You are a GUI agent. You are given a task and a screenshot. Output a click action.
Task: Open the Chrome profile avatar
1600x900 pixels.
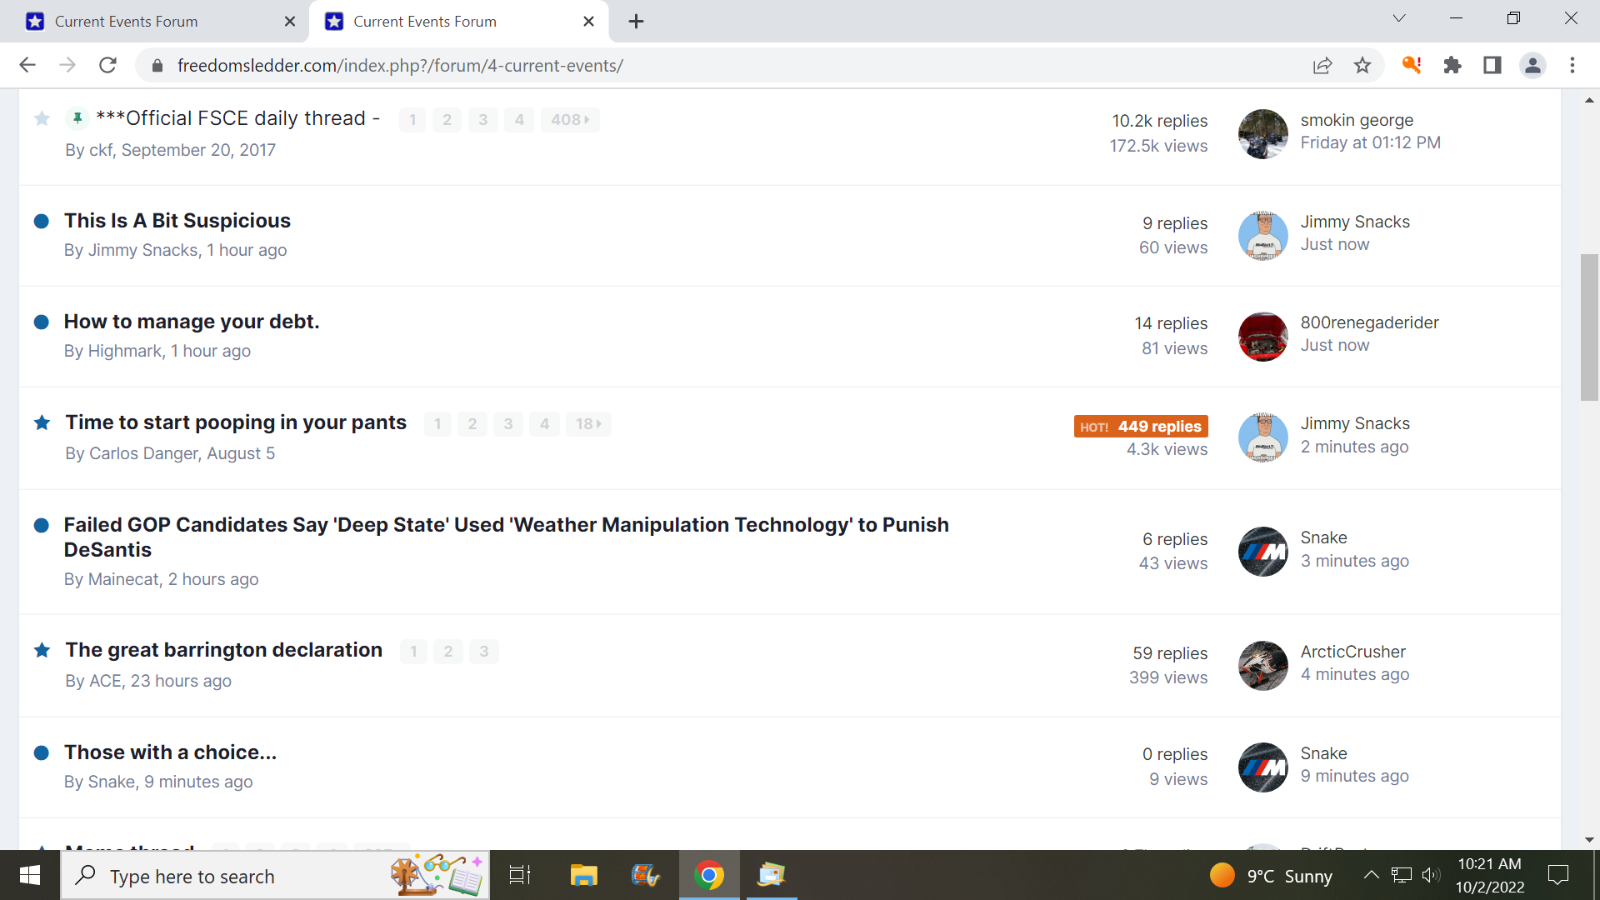[x=1532, y=65]
